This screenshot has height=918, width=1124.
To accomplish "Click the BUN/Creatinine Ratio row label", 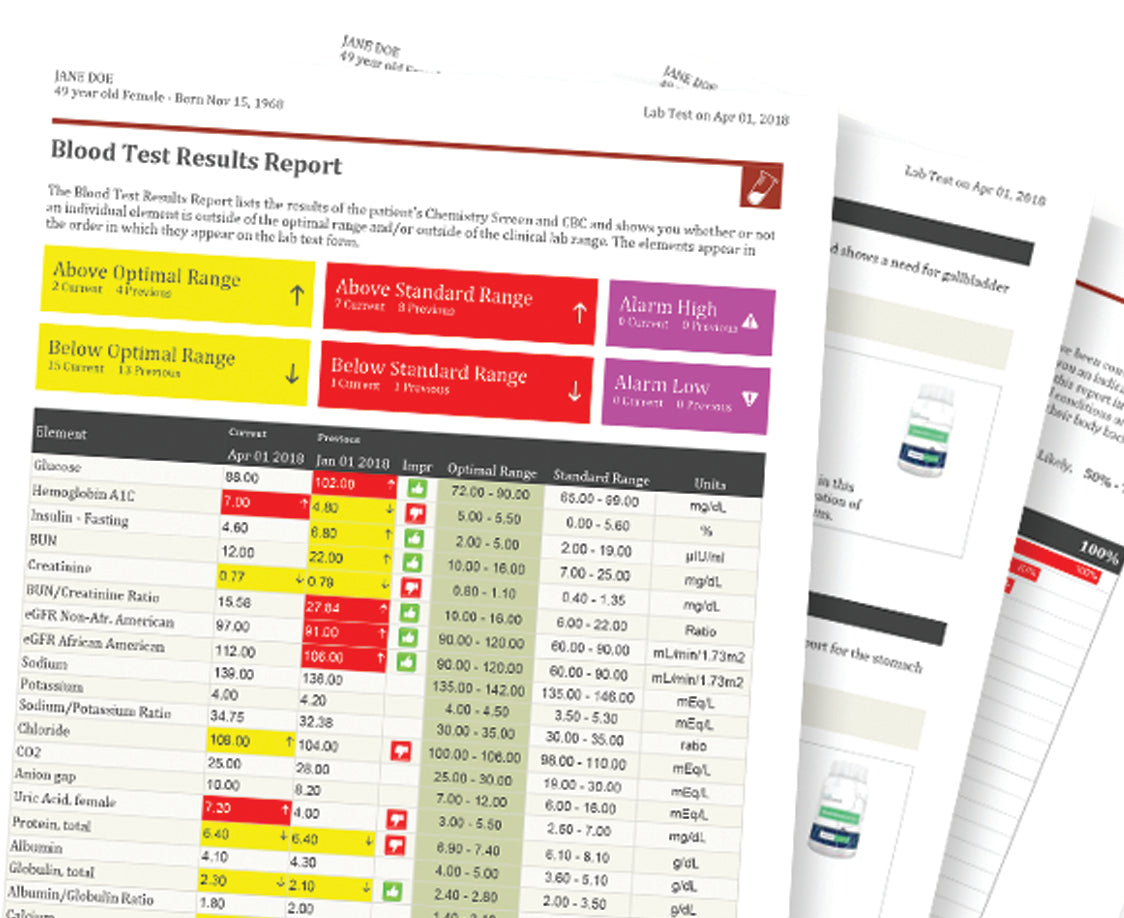I will (92, 593).
